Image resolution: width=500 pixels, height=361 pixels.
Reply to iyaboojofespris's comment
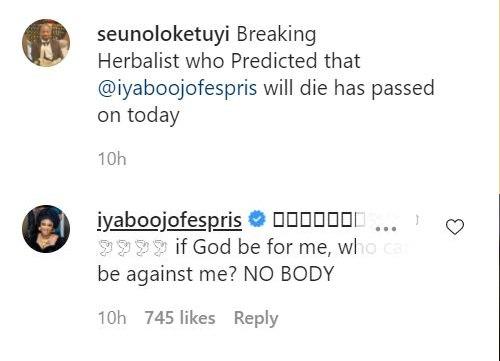pyautogui.click(x=256, y=318)
